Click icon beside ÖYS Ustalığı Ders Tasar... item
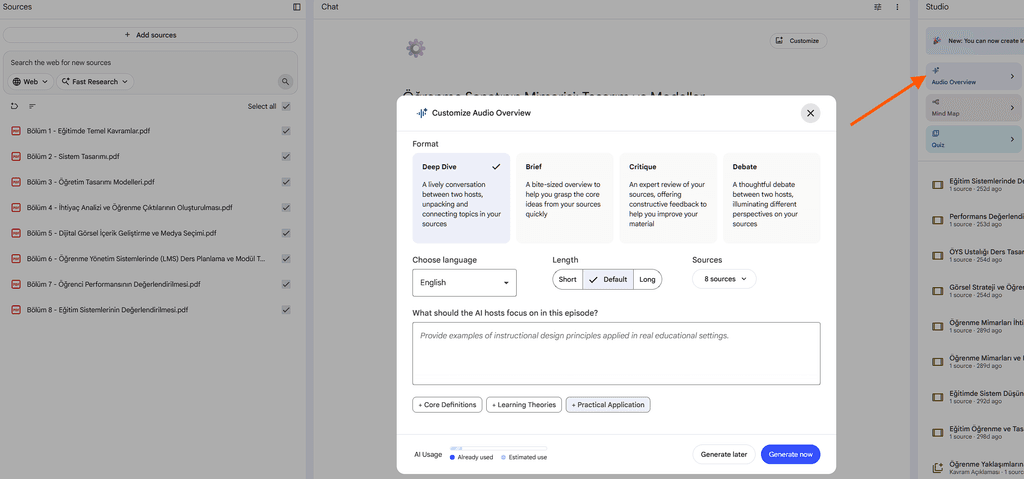 [x=937, y=256]
